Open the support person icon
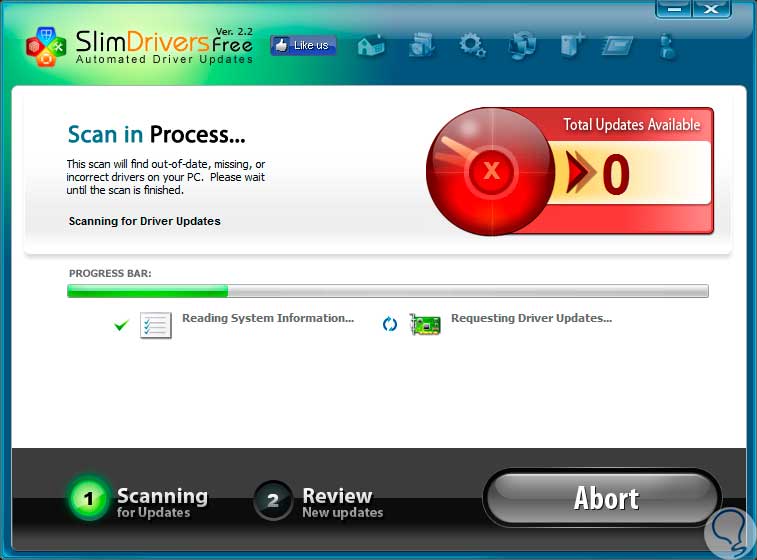The image size is (757, 560). [x=668, y=46]
